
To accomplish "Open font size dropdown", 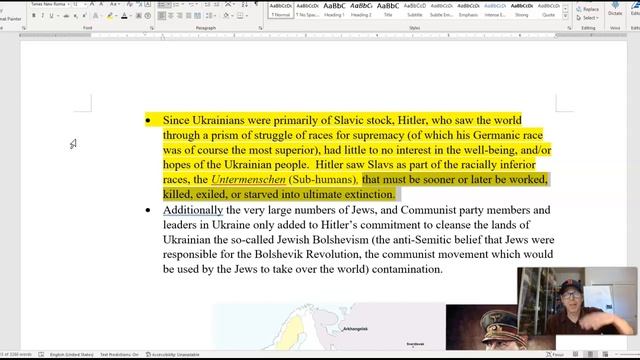I will click(x=85, y=4).
